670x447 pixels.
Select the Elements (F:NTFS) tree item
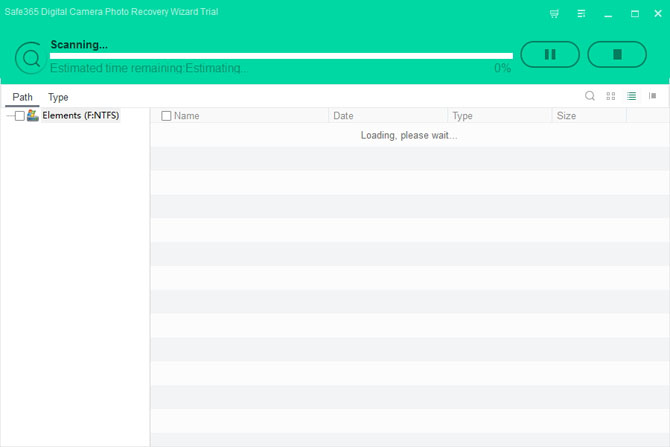point(80,115)
